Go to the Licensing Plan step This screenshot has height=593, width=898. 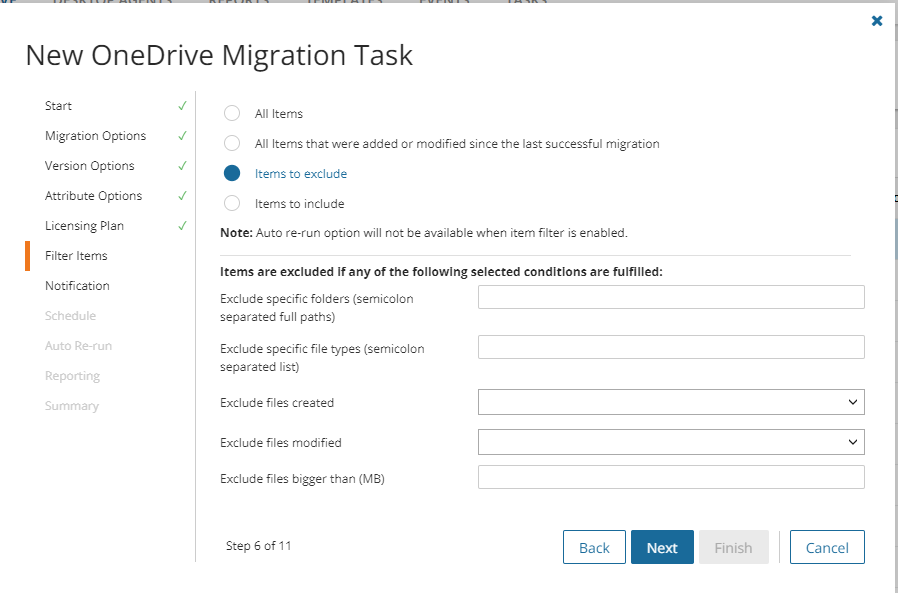click(84, 226)
